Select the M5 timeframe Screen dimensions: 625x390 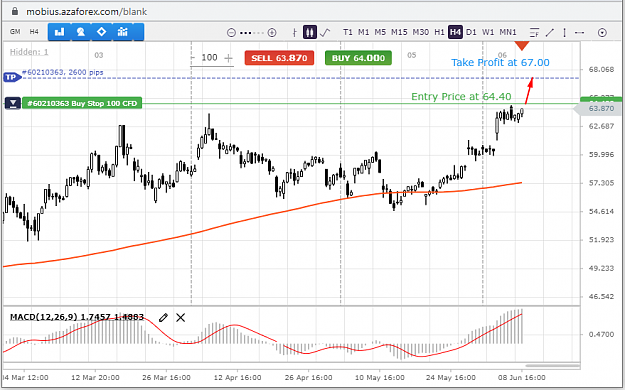point(380,32)
